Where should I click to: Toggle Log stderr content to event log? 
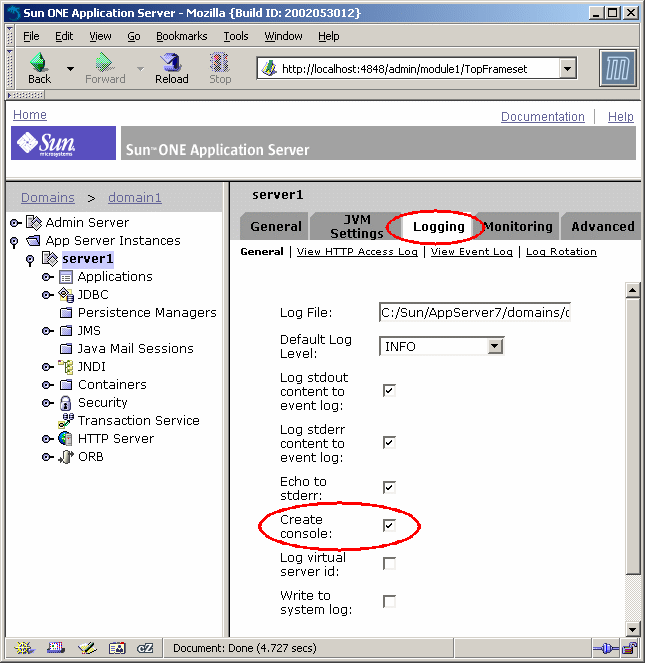tap(389, 442)
